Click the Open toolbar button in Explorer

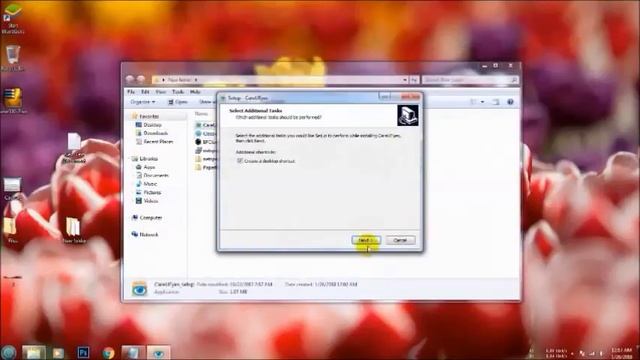point(178,102)
